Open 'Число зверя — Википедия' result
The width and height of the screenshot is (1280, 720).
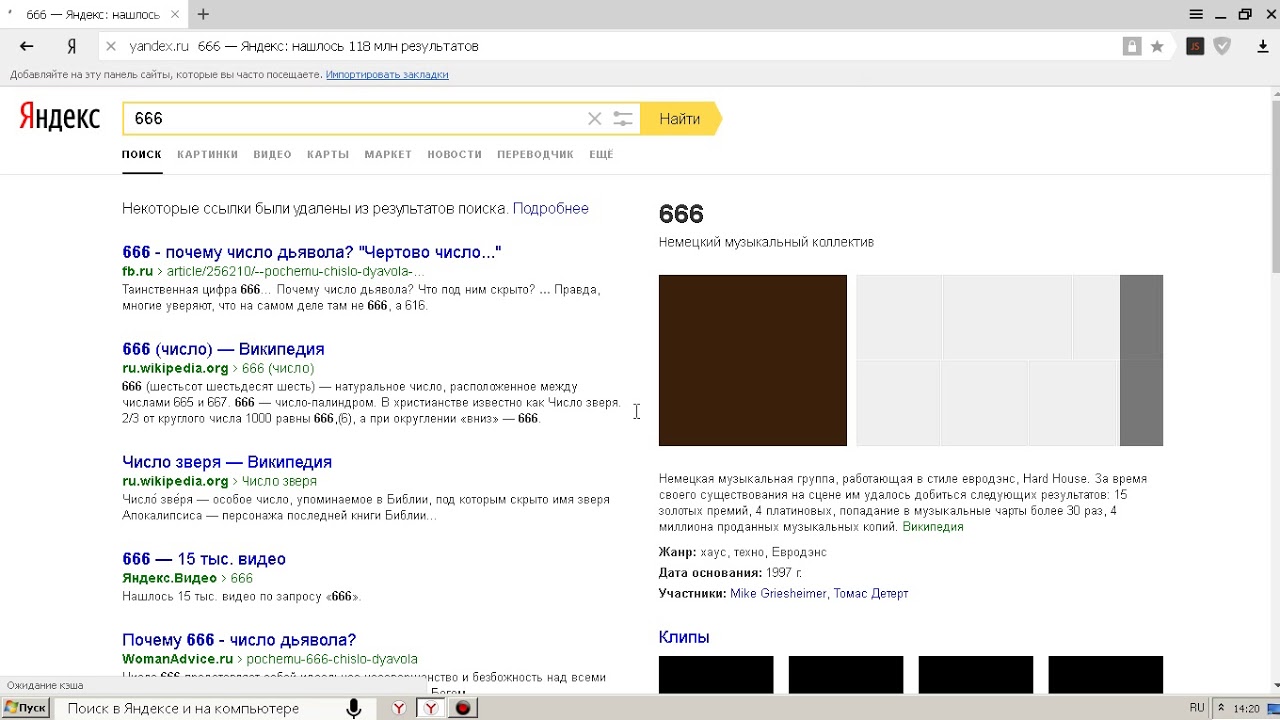(x=227, y=462)
